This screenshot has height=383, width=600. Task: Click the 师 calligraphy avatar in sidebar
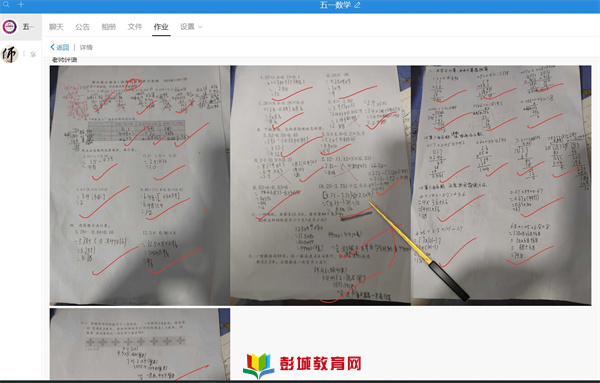click(10, 54)
